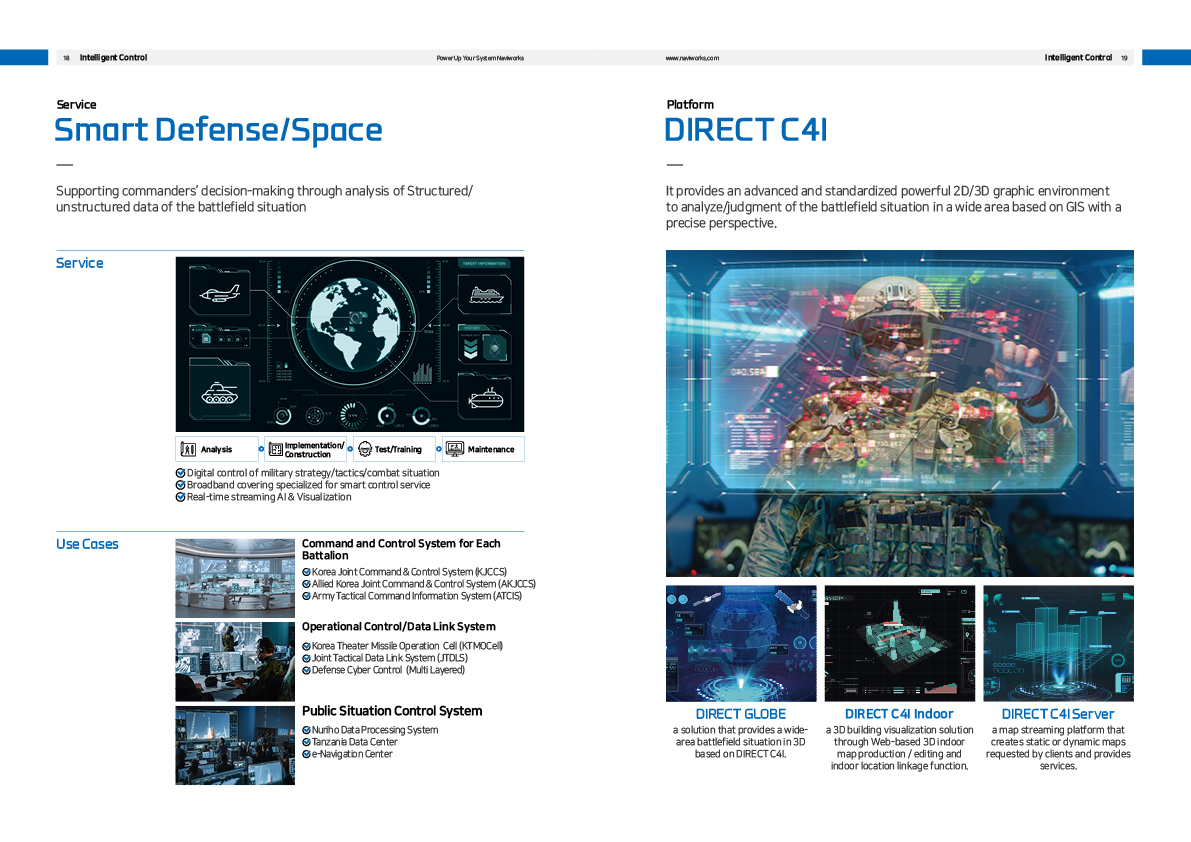Click the Maintenance monitor icon

pos(454,449)
